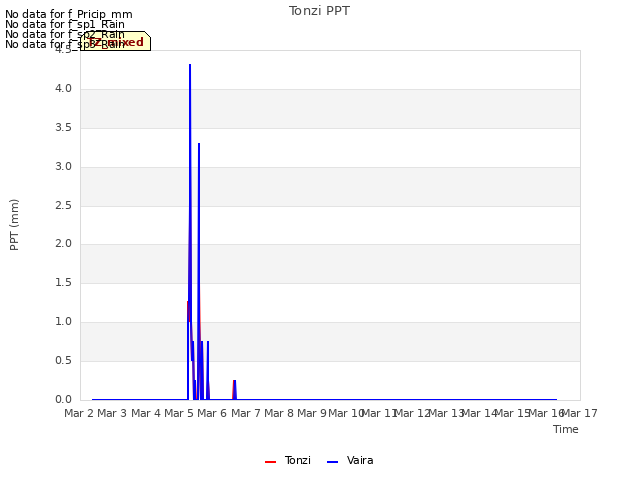Click the Mar 4 x-axis tick label
640x480 pixels.
(x=146, y=413)
